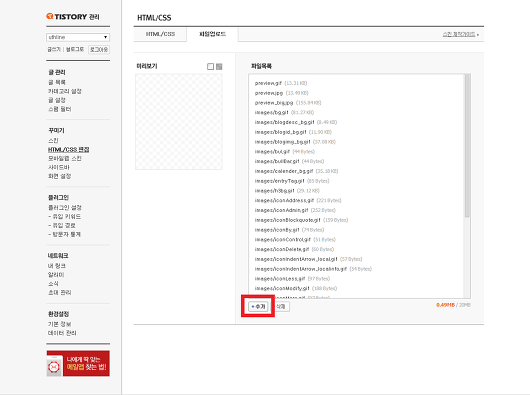Open 모바일웹 스킨 in sidebar
The width and height of the screenshot is (530, 395).
point(65,158)
